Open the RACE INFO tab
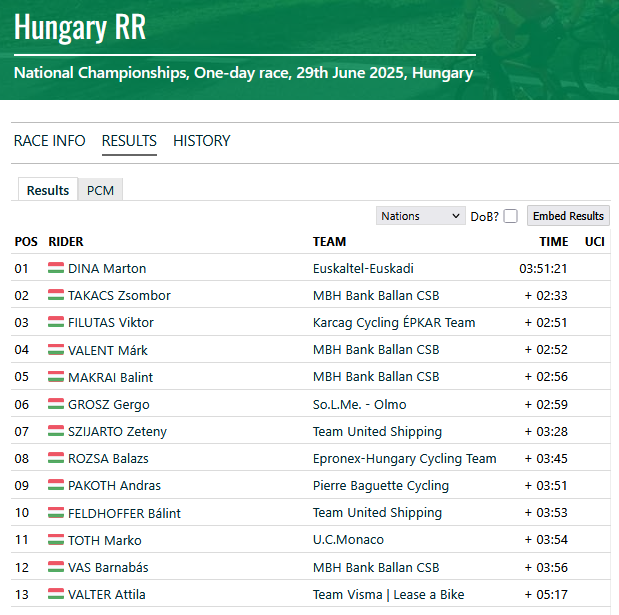Viewport: 619px width, 615px height. click(49, 141)
